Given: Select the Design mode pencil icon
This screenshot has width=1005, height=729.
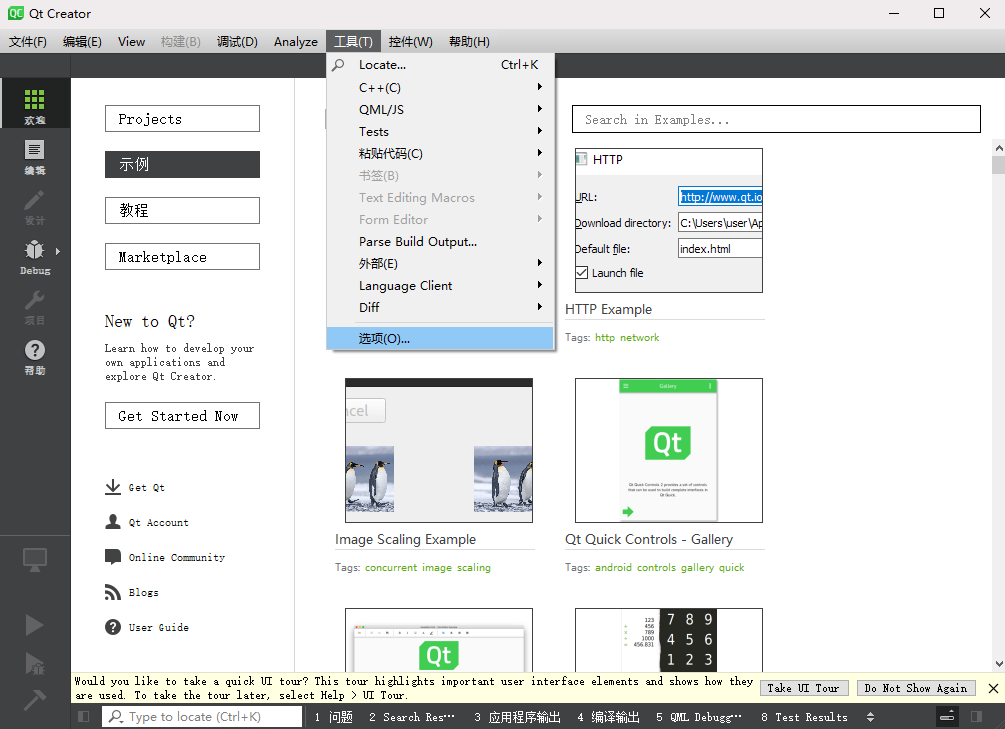Looking at the screenshot, I should [x=35, y=200].
